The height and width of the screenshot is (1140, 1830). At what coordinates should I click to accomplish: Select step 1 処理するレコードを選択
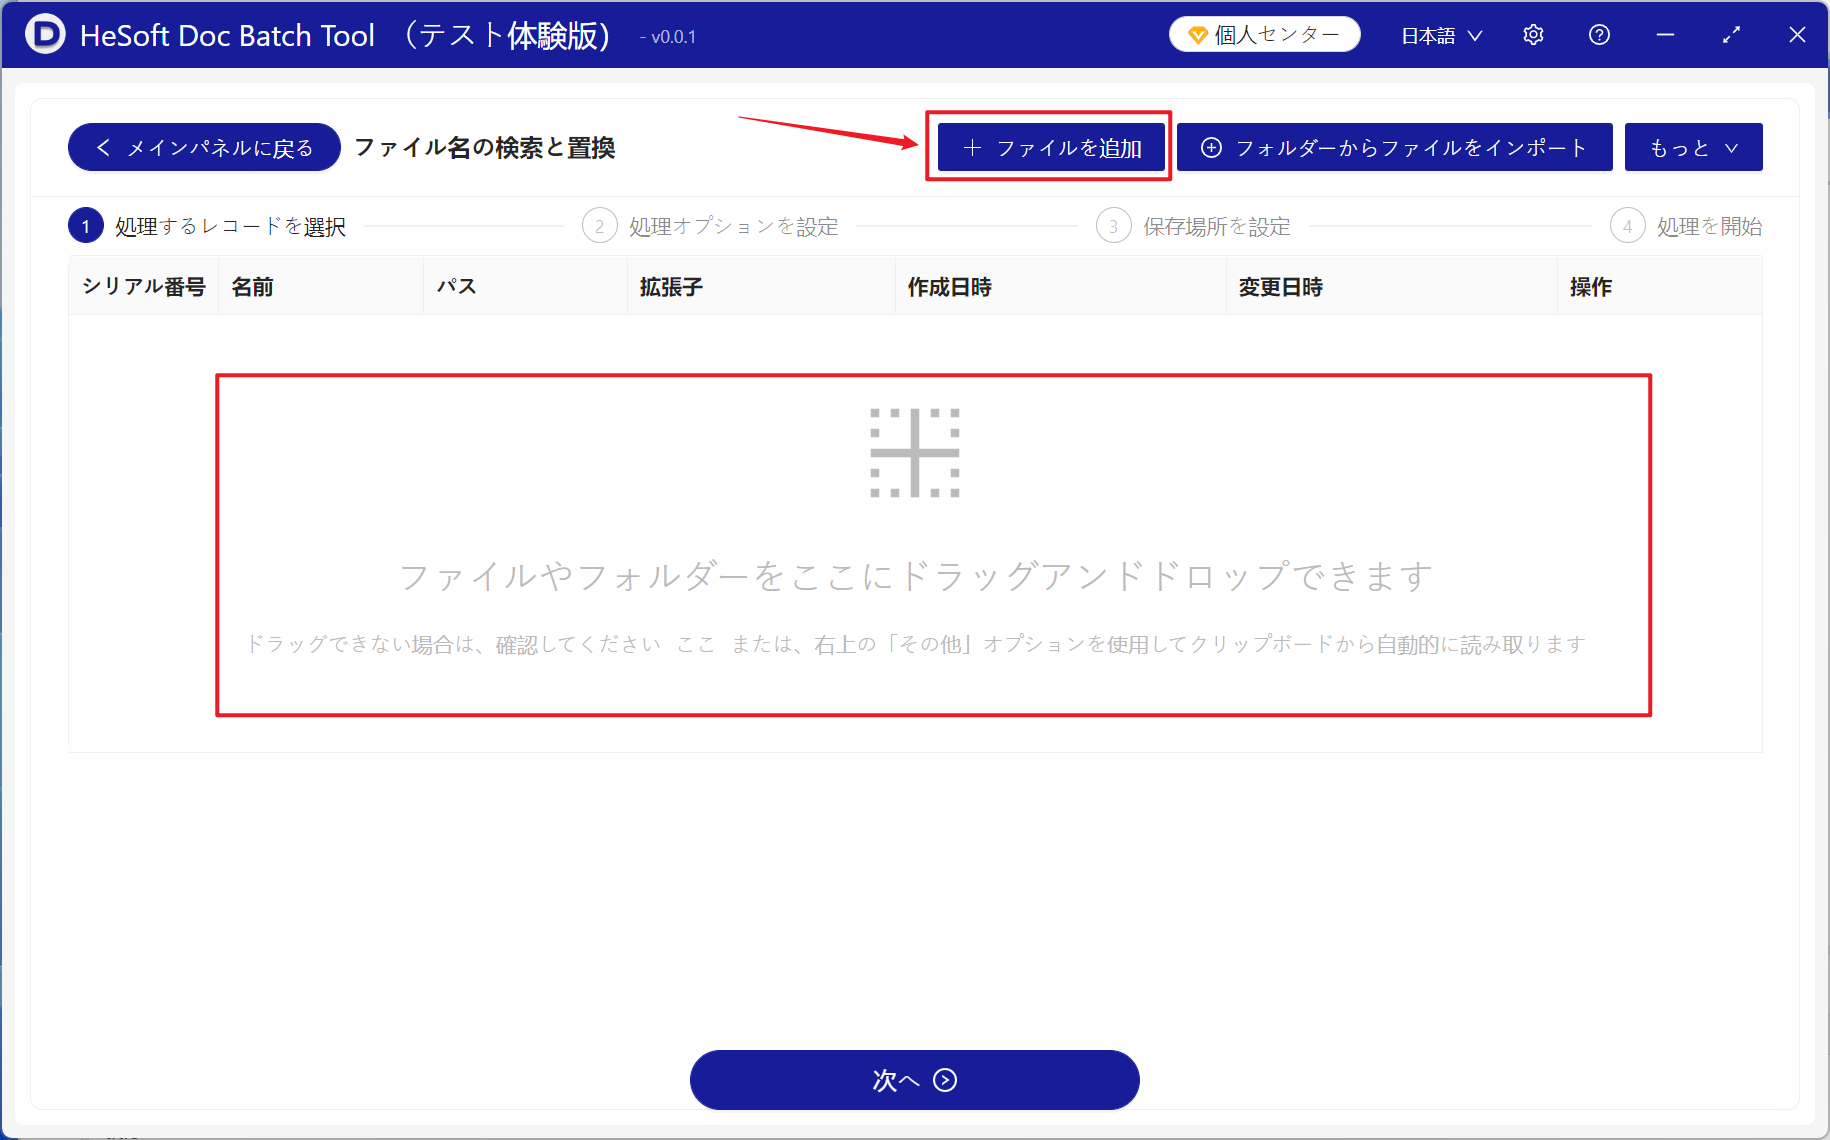click(207, 227)
